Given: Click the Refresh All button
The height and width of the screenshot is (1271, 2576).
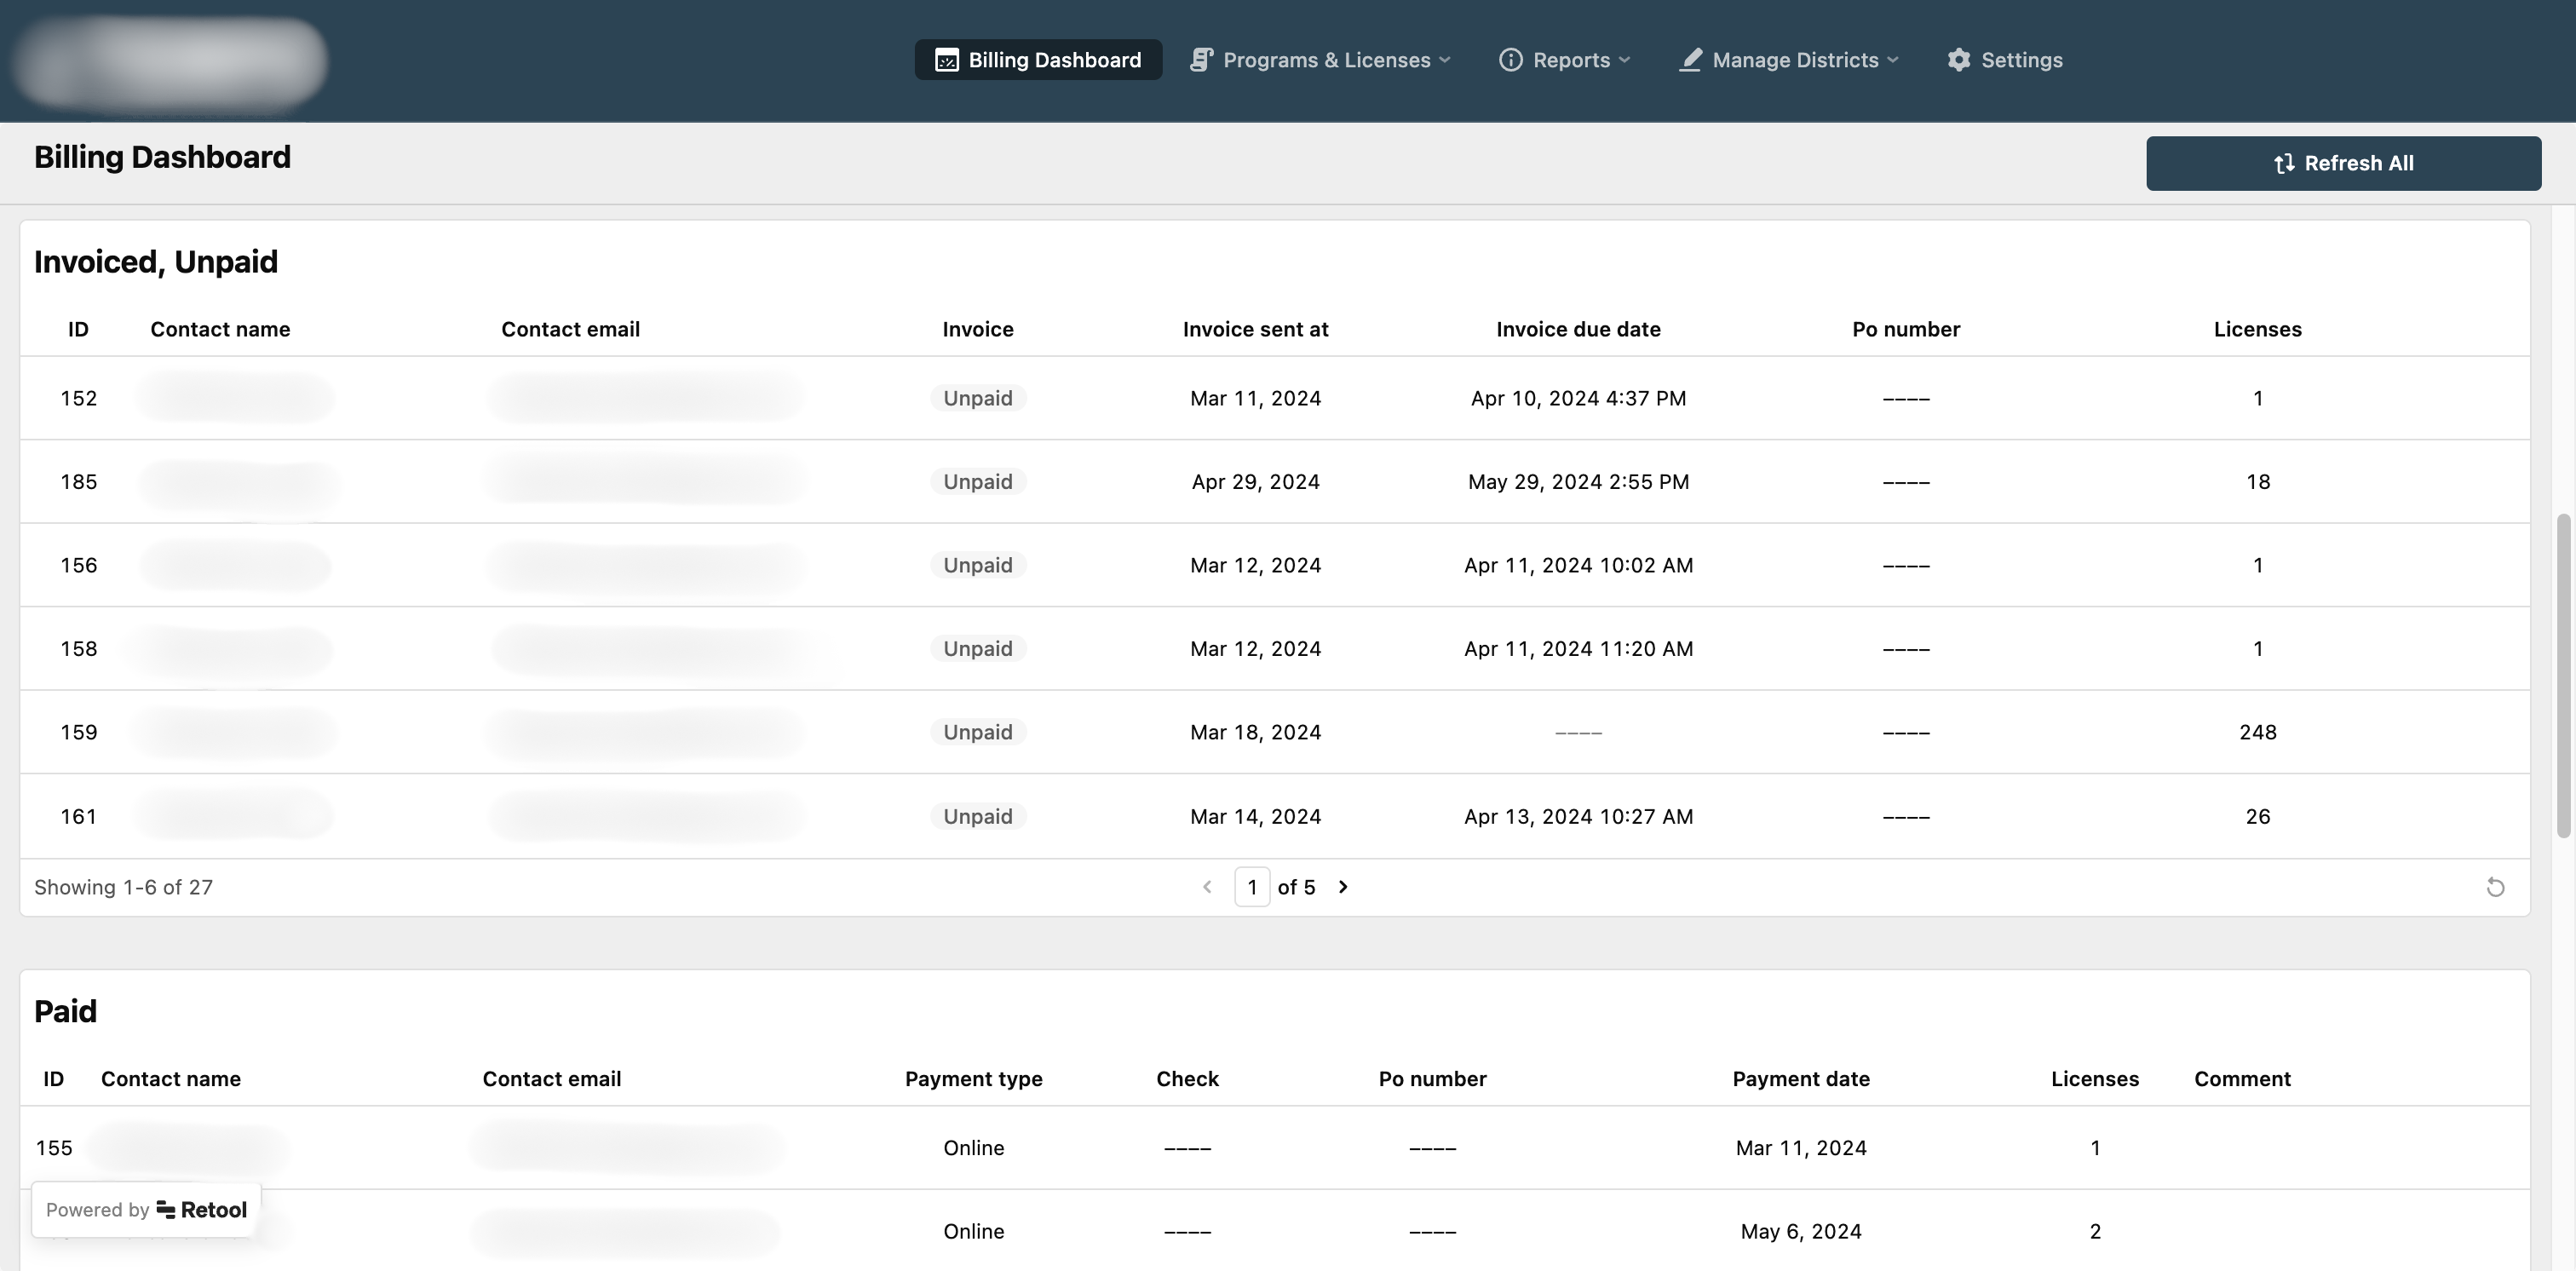Looking at the screenshot, I should click(x=2343, y=163).
